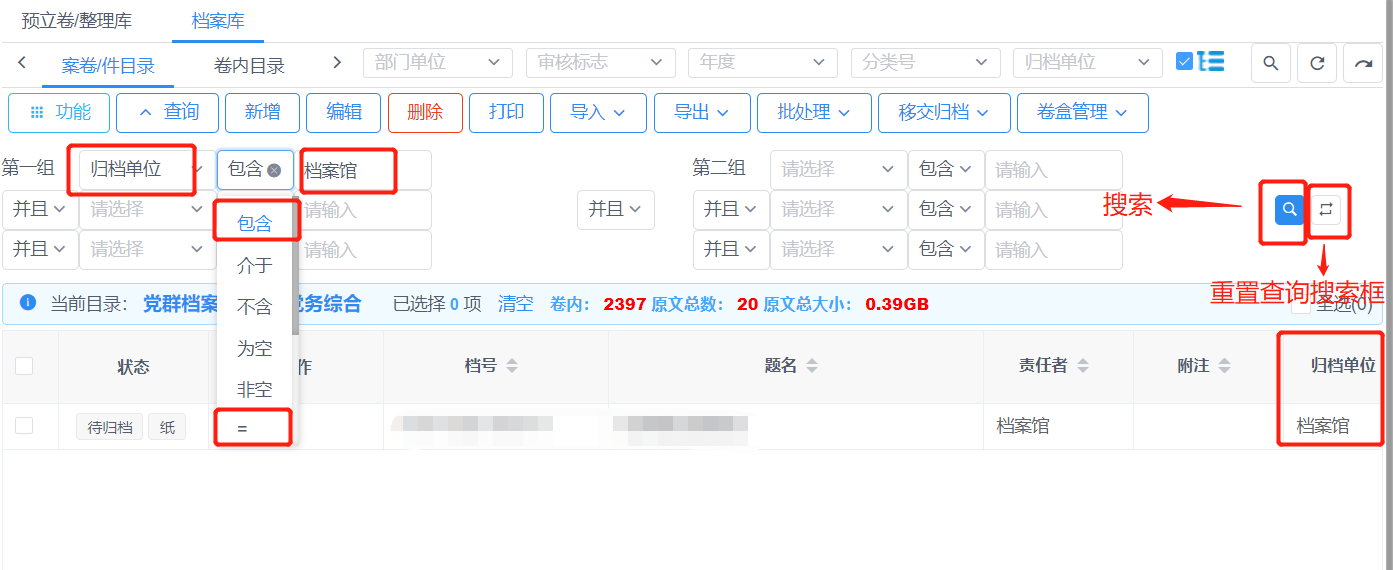
Task: Check the select-all checkbox in table header
Action: coord(24,366)
